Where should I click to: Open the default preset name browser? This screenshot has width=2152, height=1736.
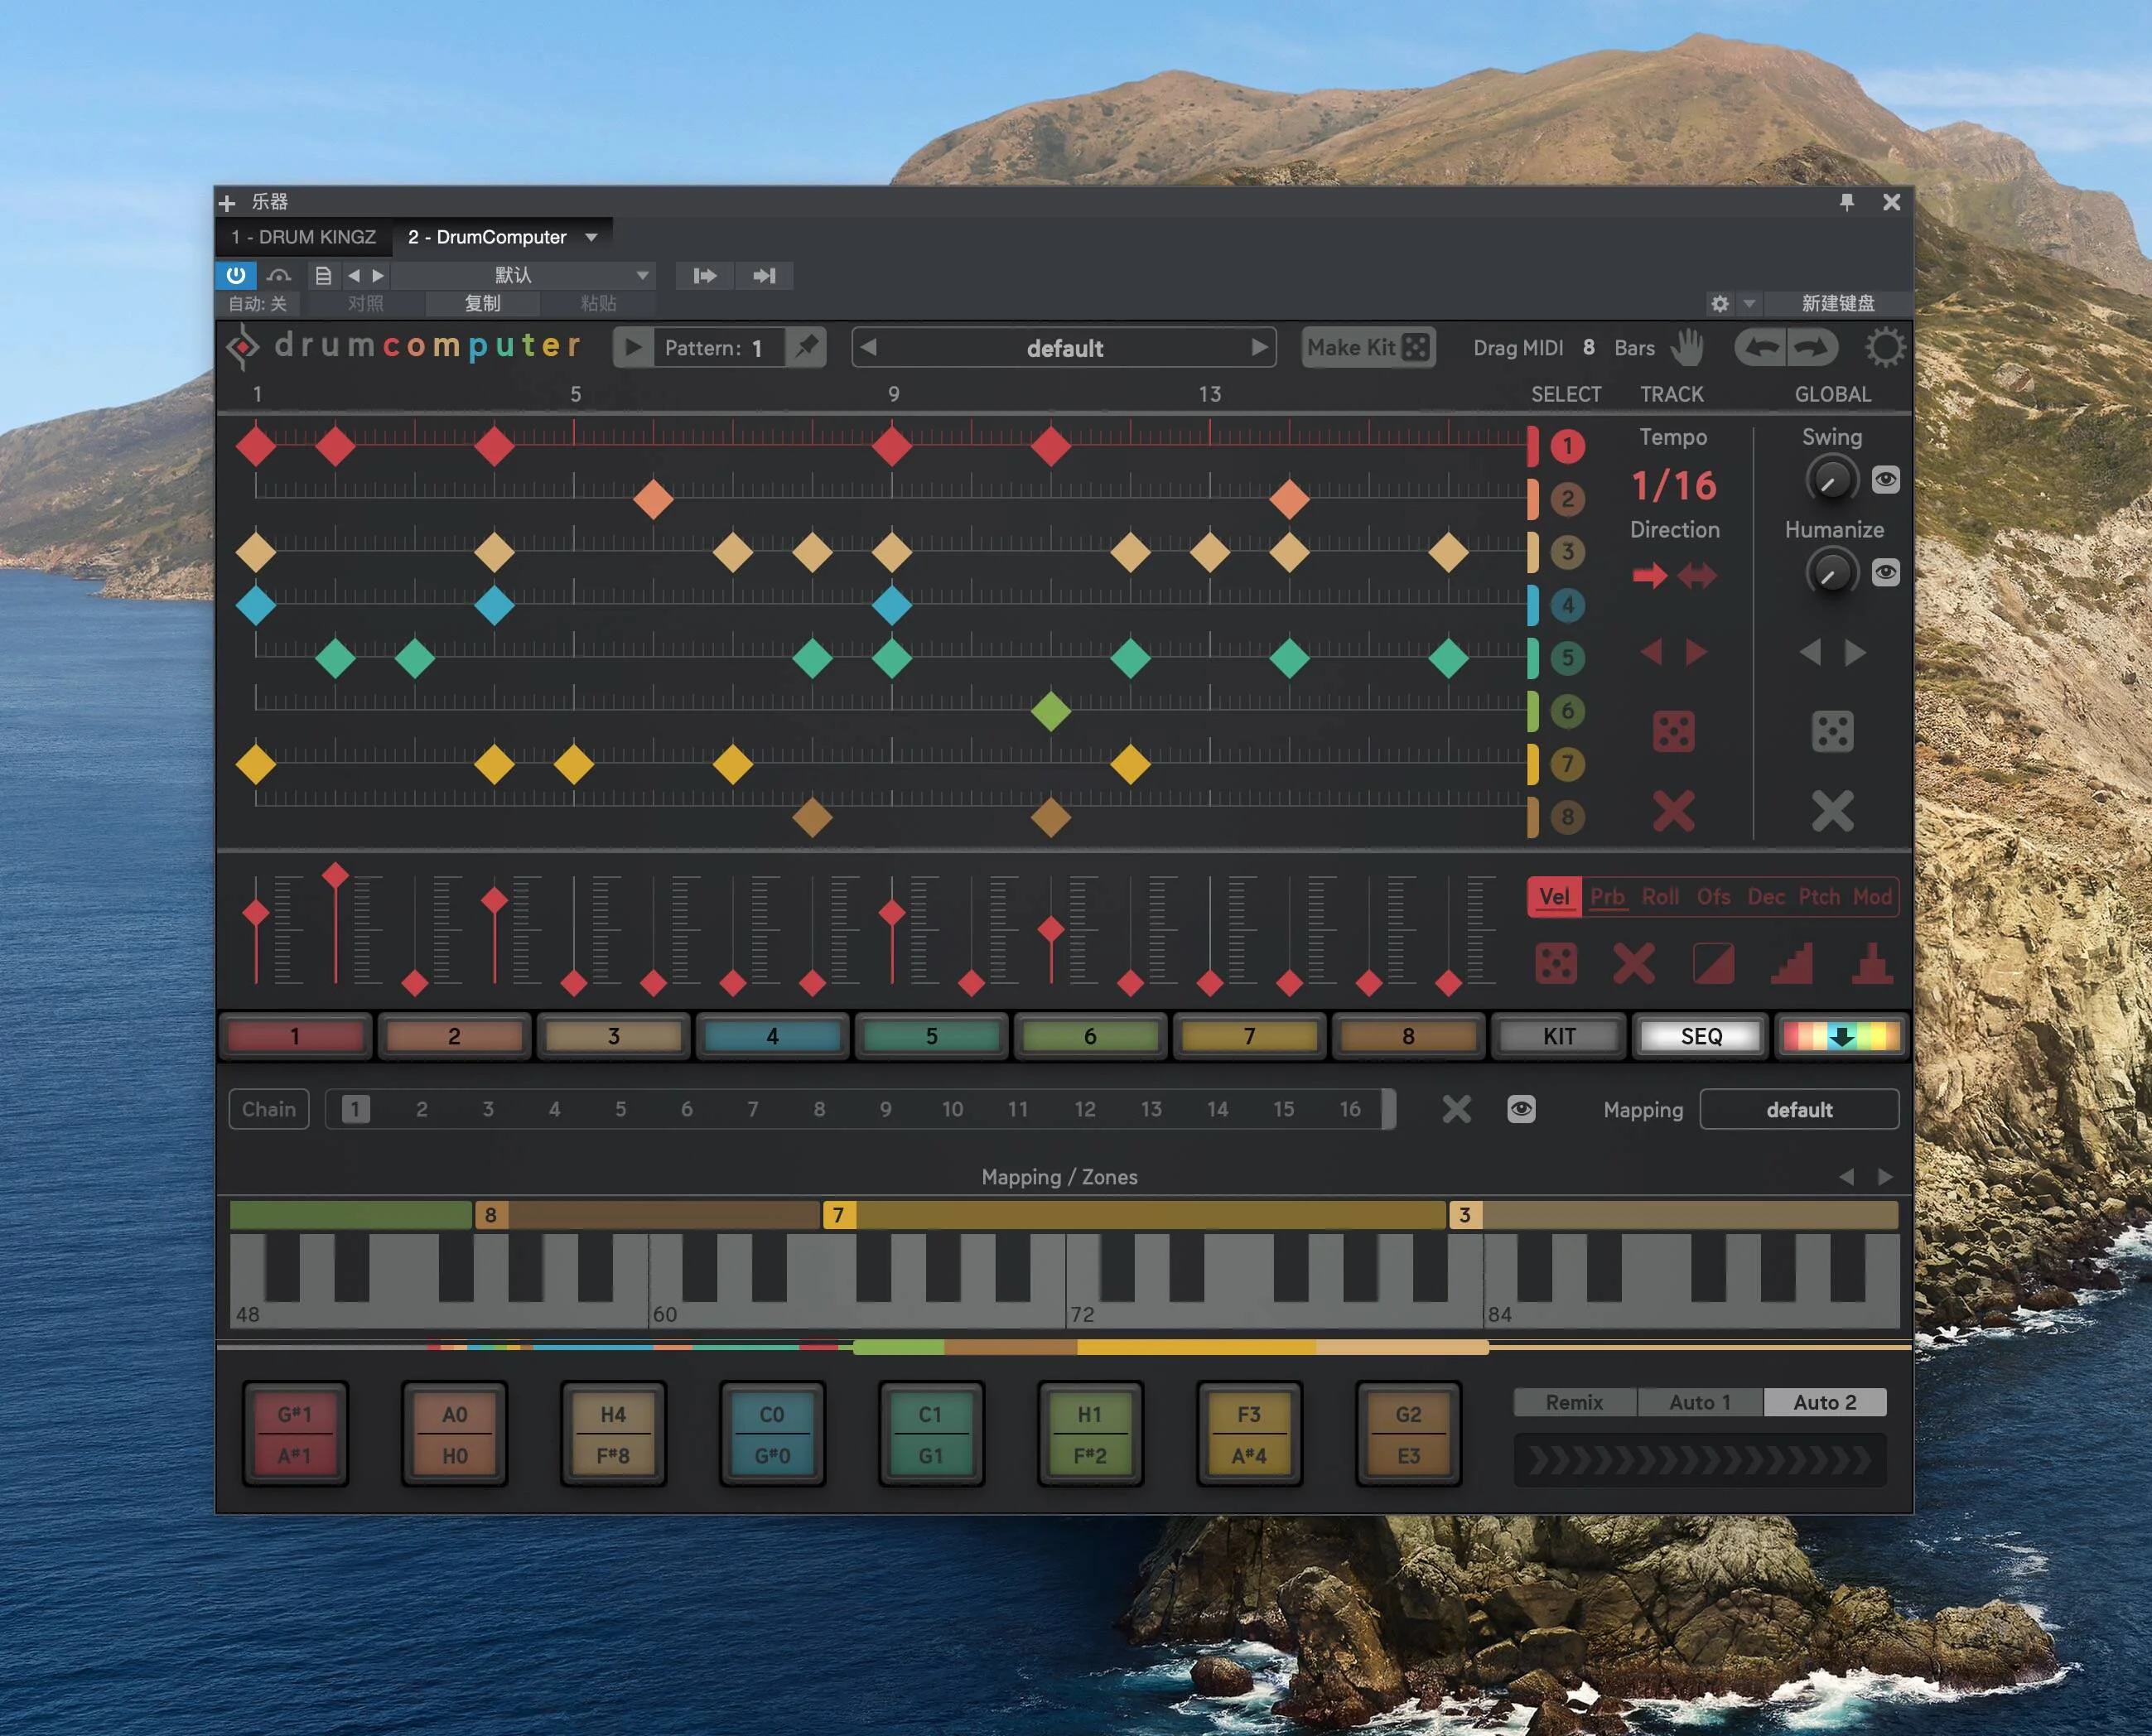point(1064,348)
